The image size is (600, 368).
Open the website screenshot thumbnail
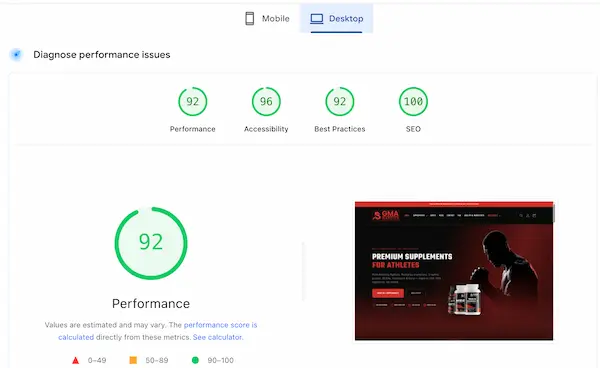[x=454, y=271]
